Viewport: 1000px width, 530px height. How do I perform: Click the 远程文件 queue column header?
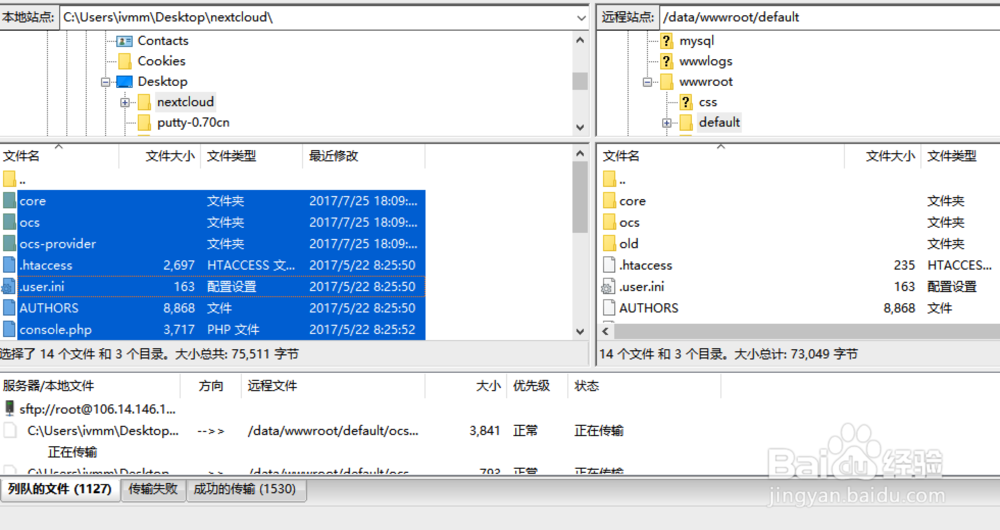(x=272, y=386)
